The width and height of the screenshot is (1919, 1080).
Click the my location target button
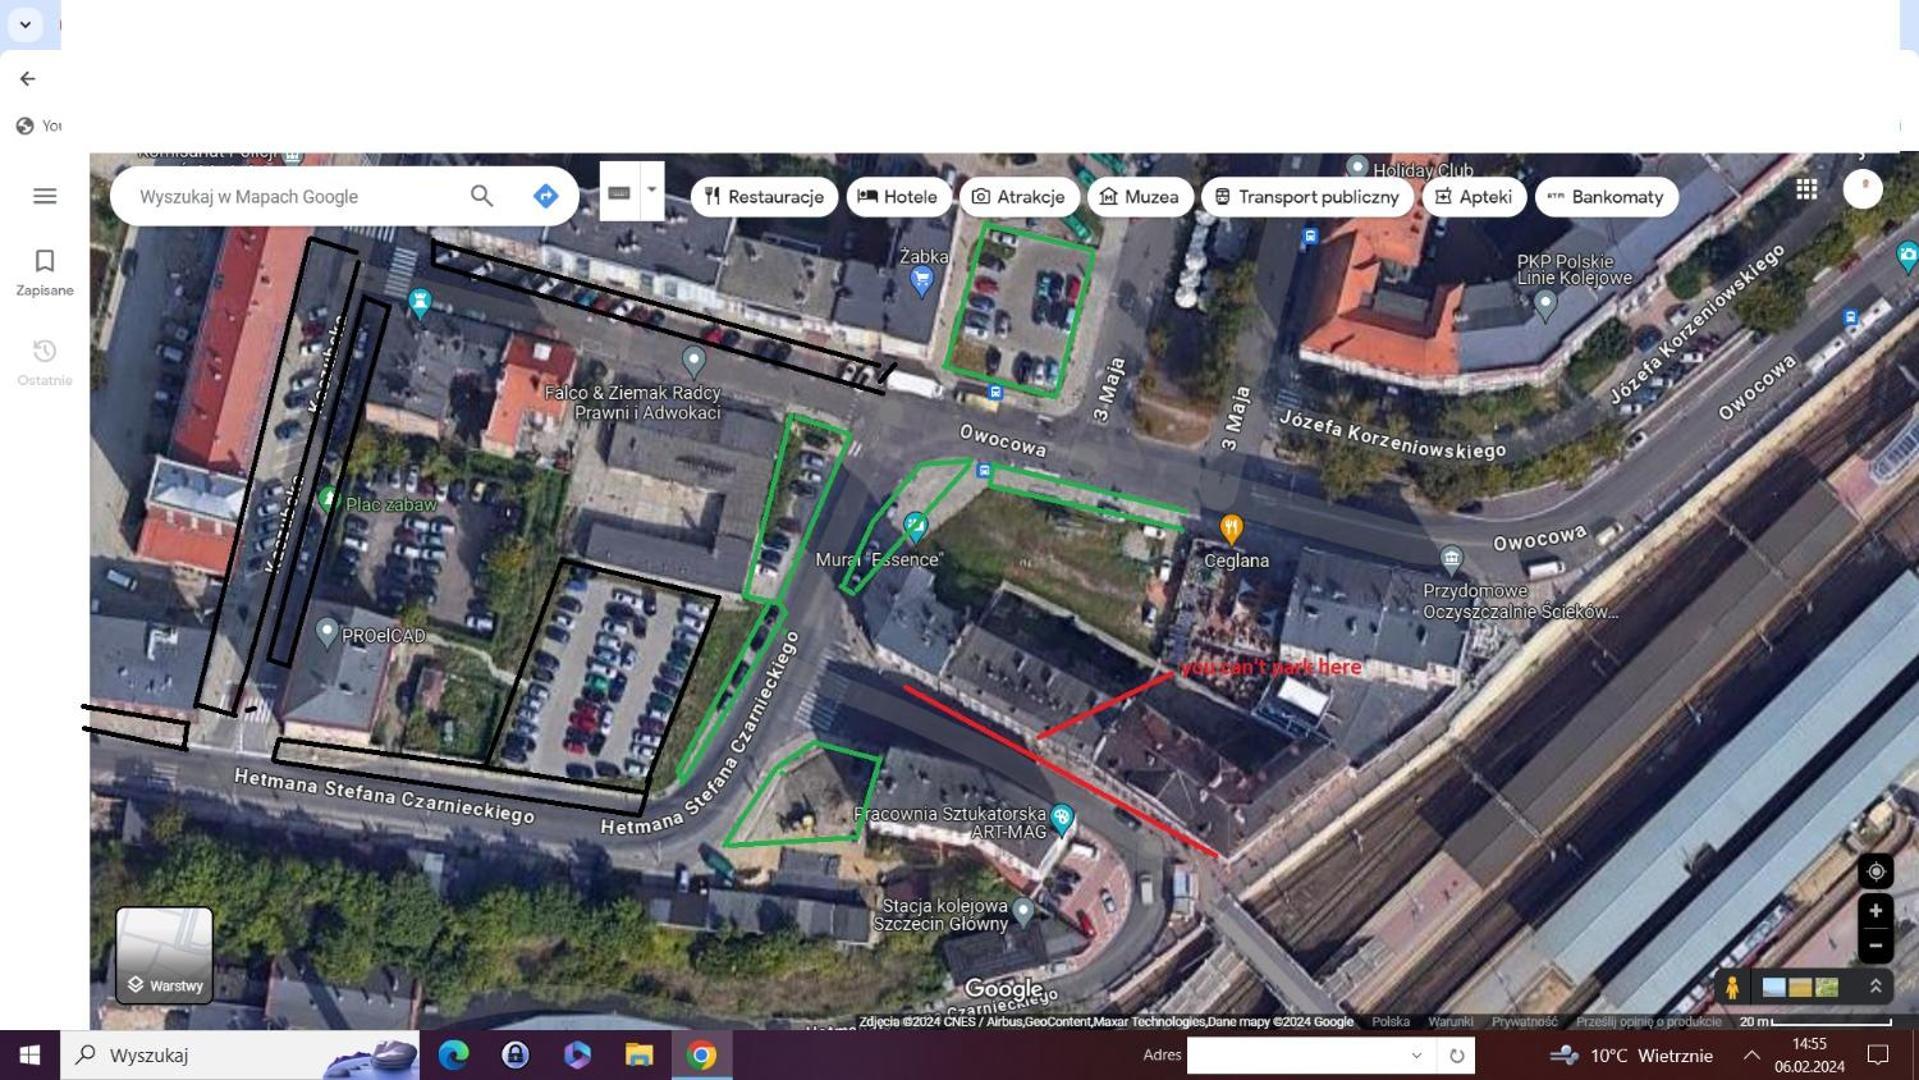coord(1876,871)
